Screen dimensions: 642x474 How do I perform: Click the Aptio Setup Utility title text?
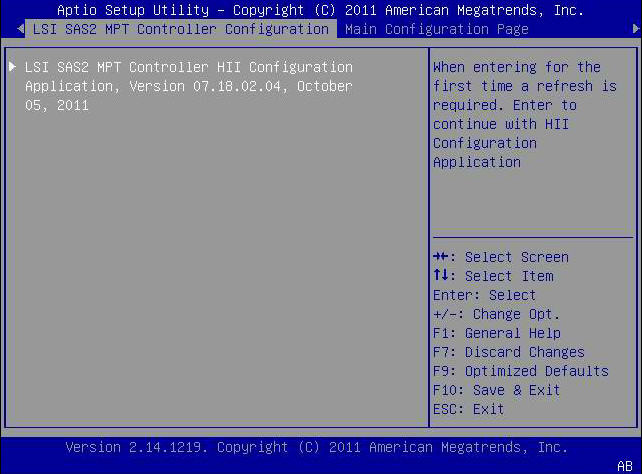(320, 10)
